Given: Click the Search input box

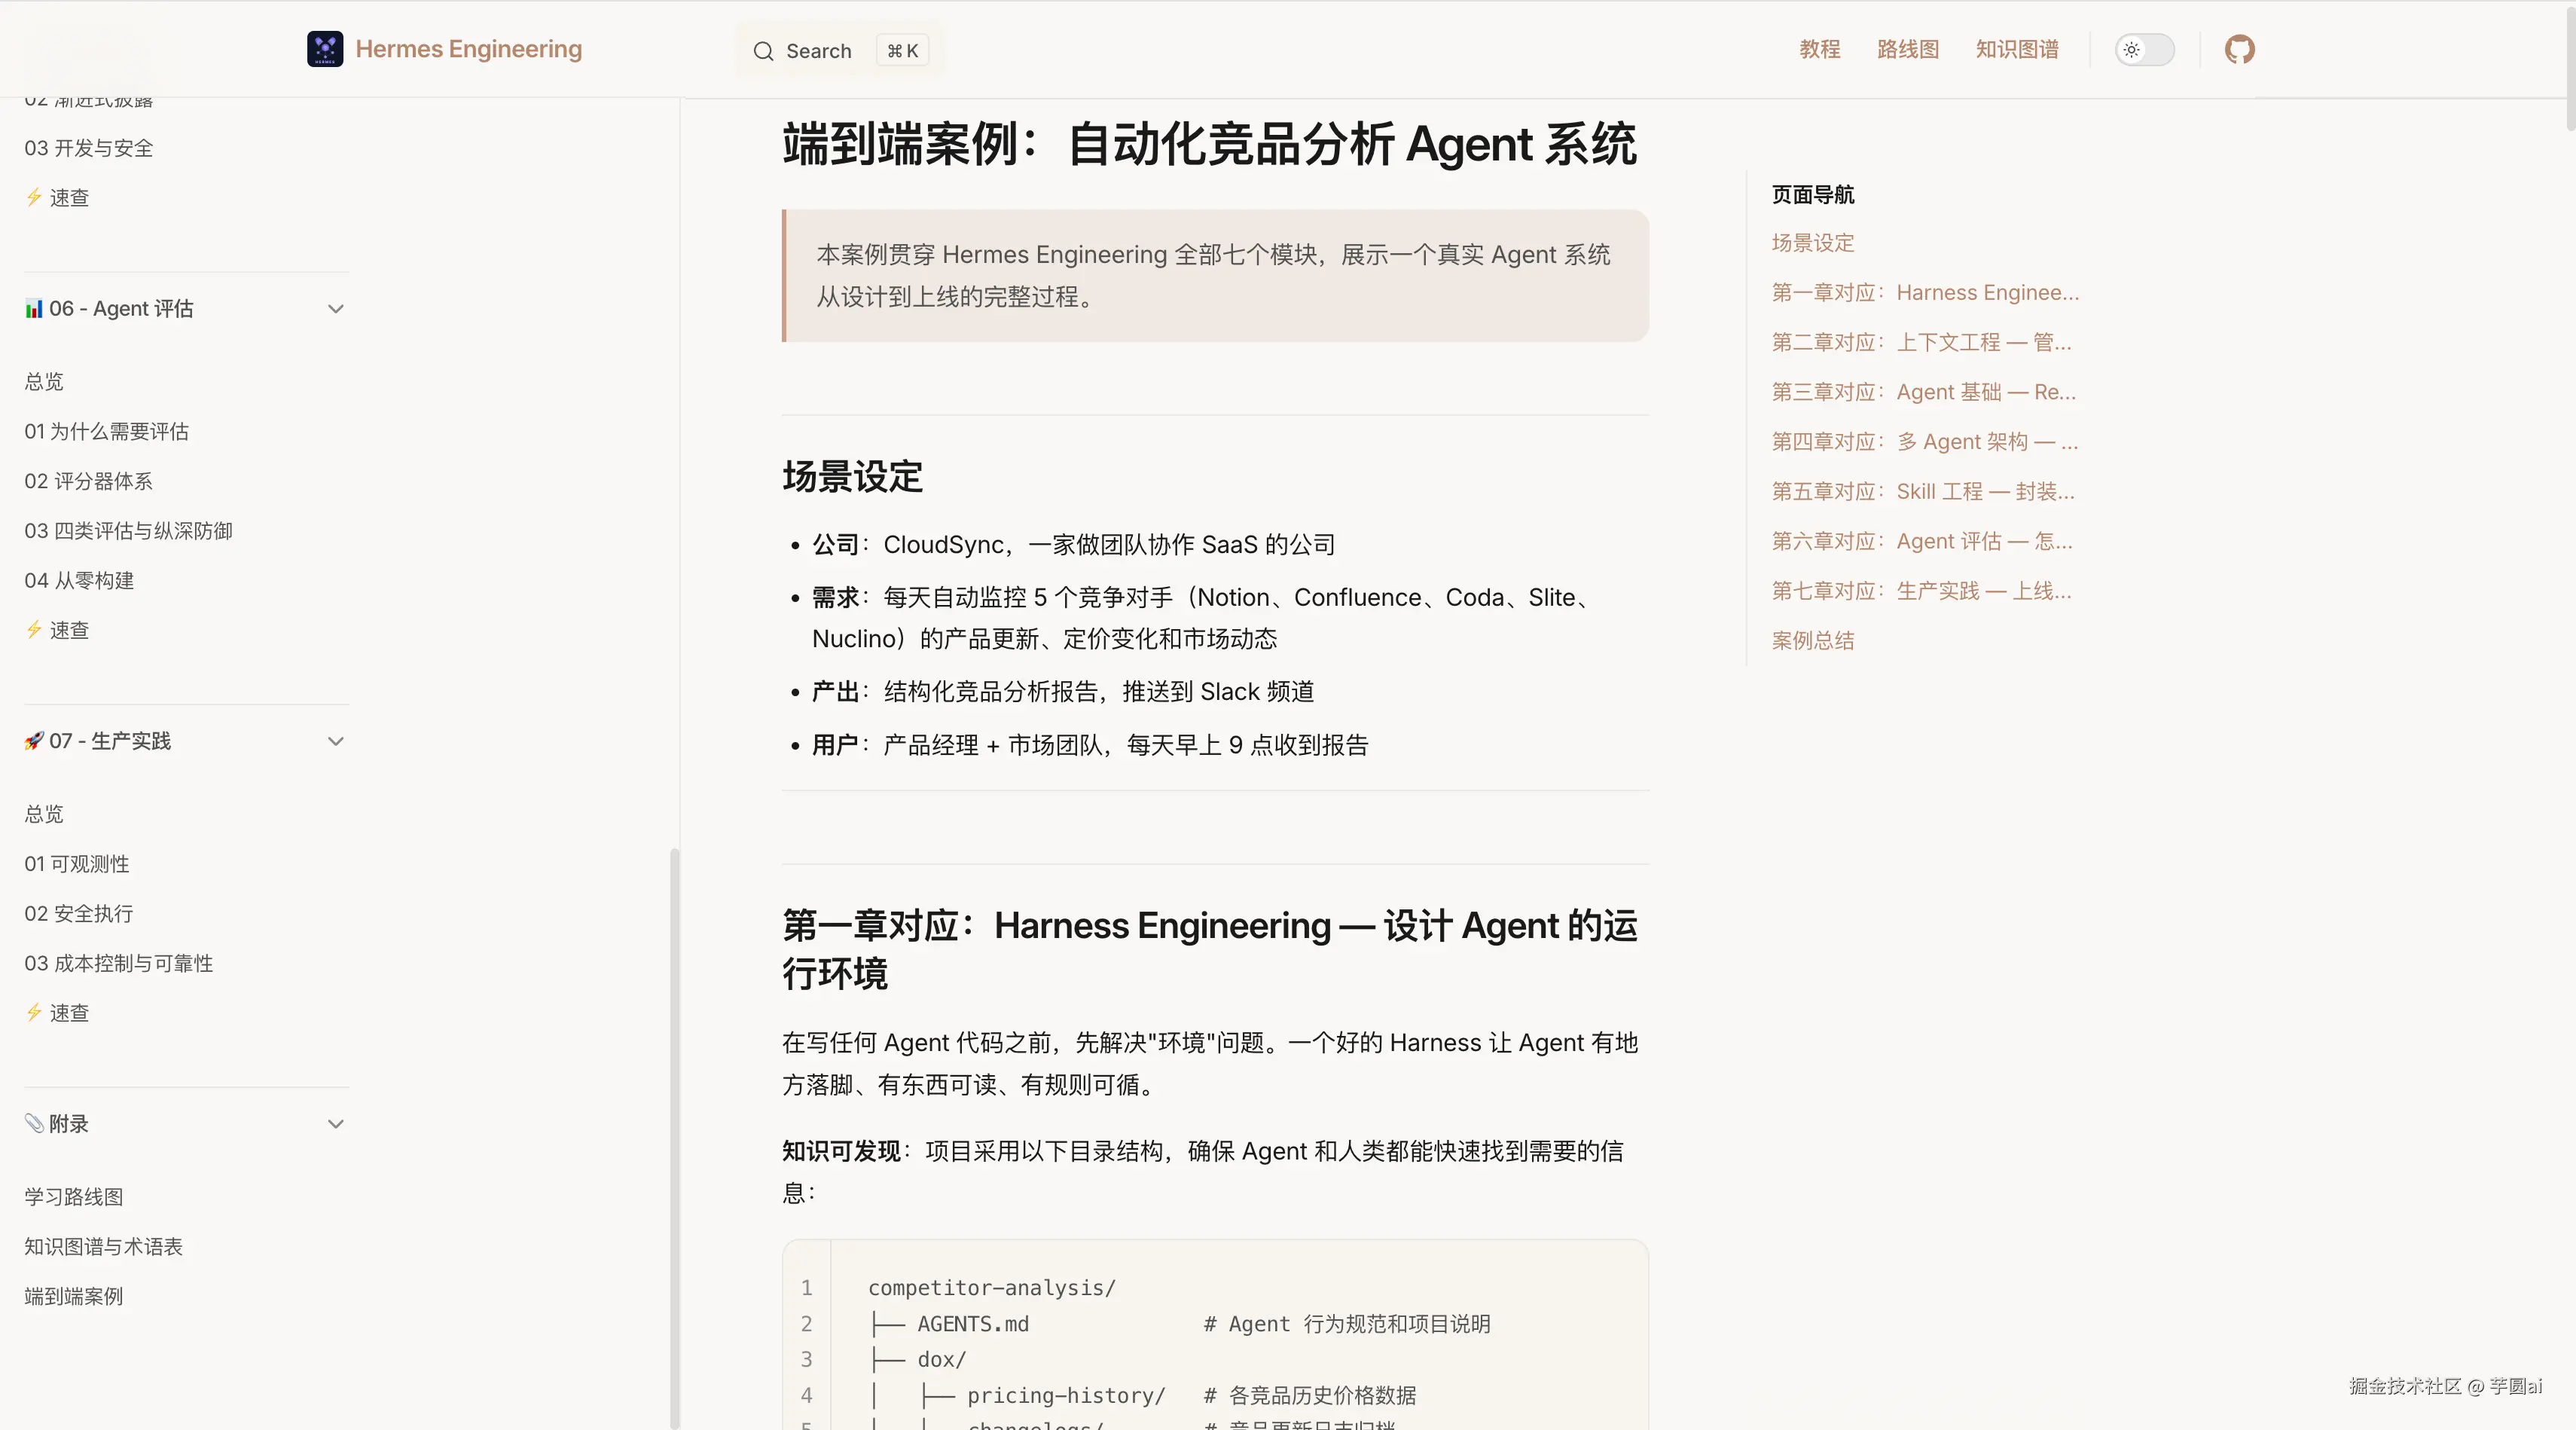Looking at the screenshot, I should (838, 51).
